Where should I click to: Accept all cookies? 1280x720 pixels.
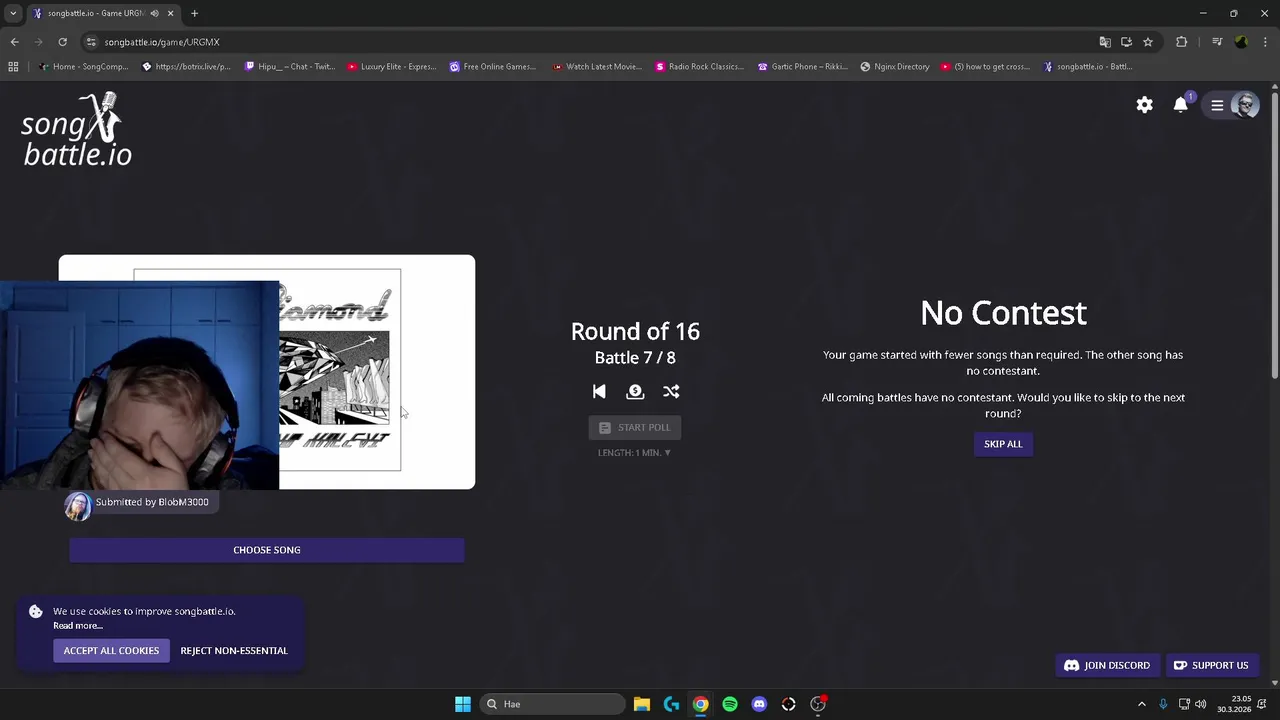pos(111,651)
